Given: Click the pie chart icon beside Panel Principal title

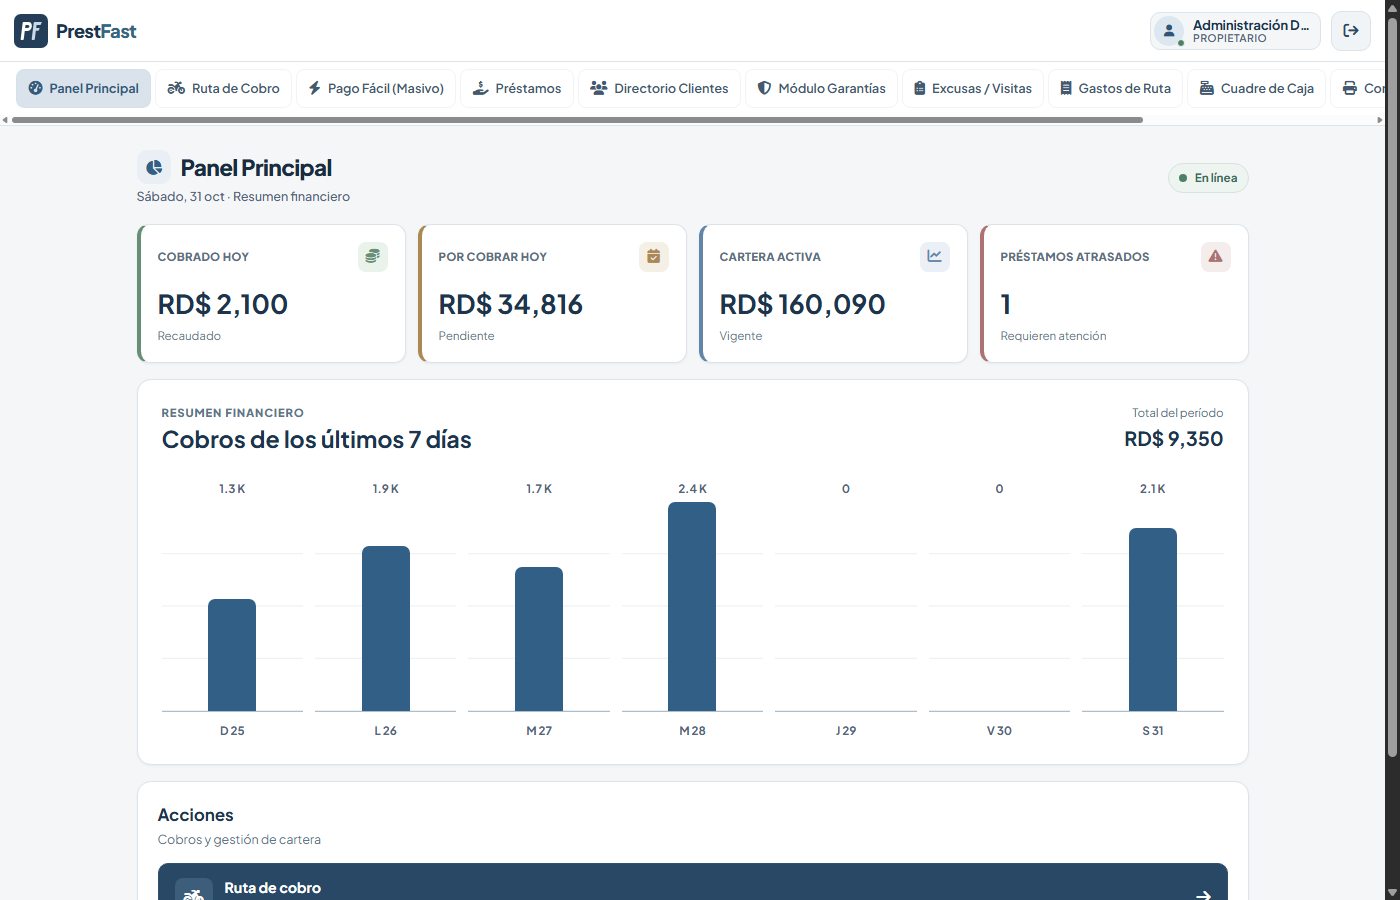Looking at the screenshot, I should (154, 168).
